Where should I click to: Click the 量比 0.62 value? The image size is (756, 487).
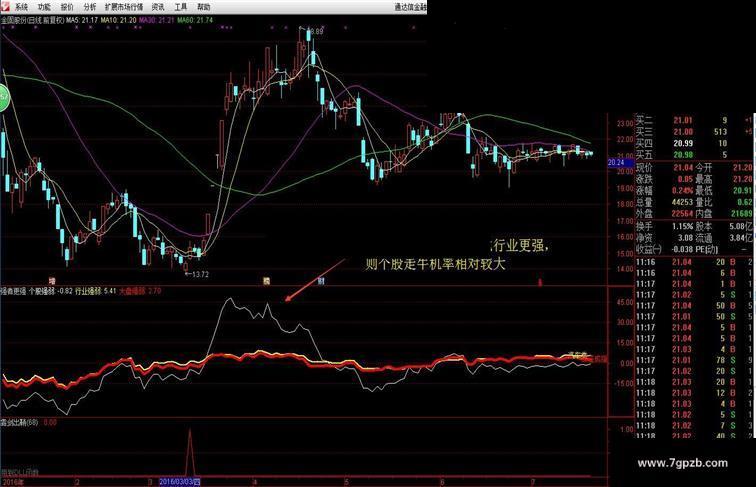point(744,202)
